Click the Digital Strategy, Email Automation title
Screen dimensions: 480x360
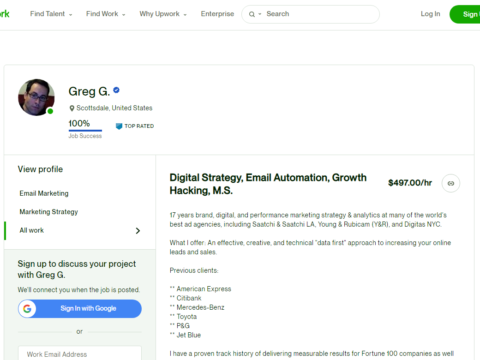268,184
